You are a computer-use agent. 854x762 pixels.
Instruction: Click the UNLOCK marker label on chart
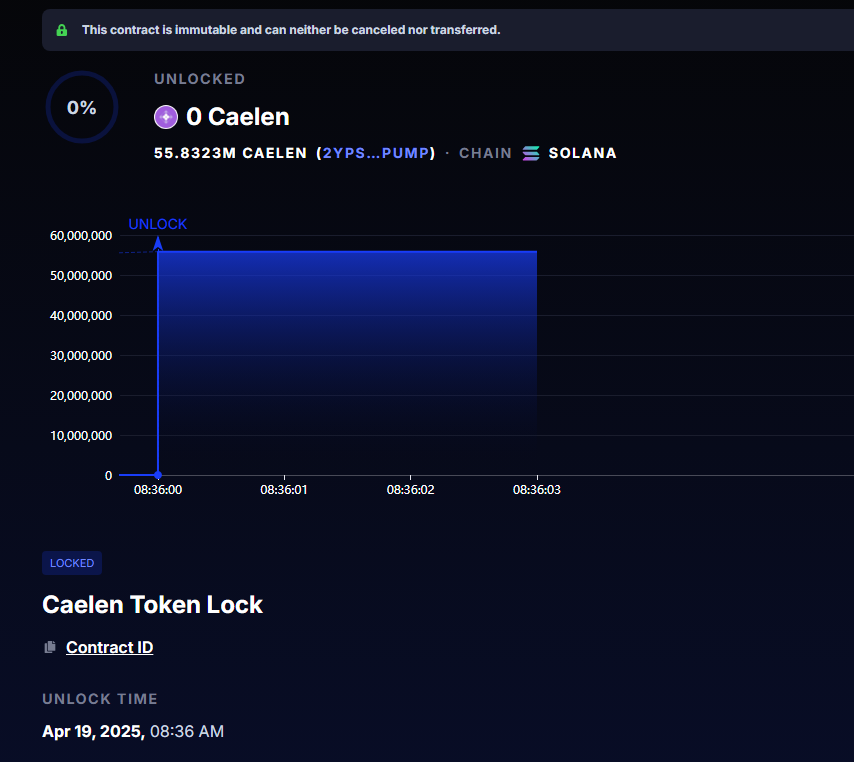(157, 224)
